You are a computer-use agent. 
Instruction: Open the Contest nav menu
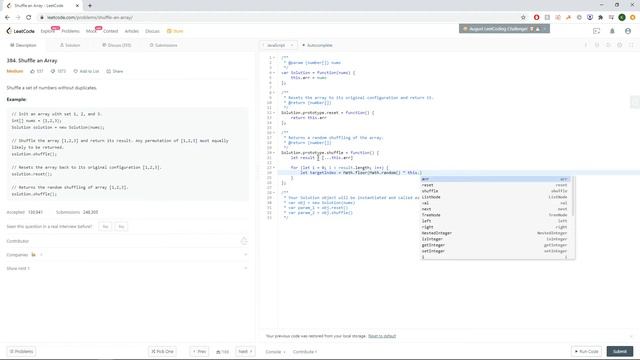coord(110,31)
